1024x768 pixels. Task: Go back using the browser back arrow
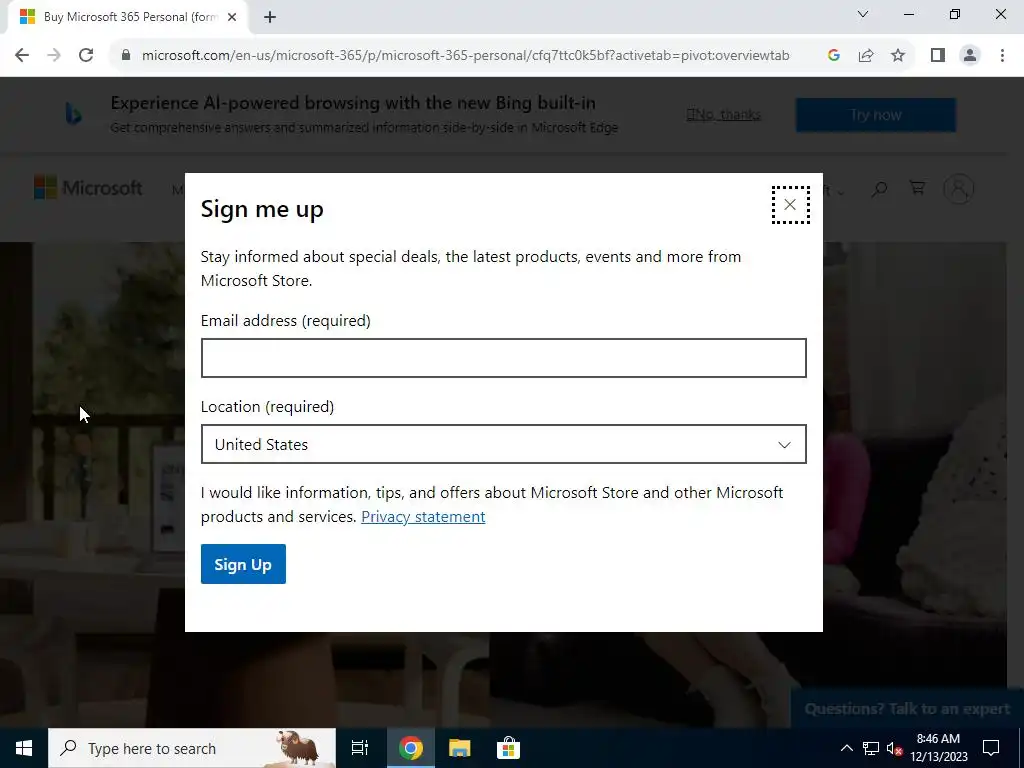22,55
